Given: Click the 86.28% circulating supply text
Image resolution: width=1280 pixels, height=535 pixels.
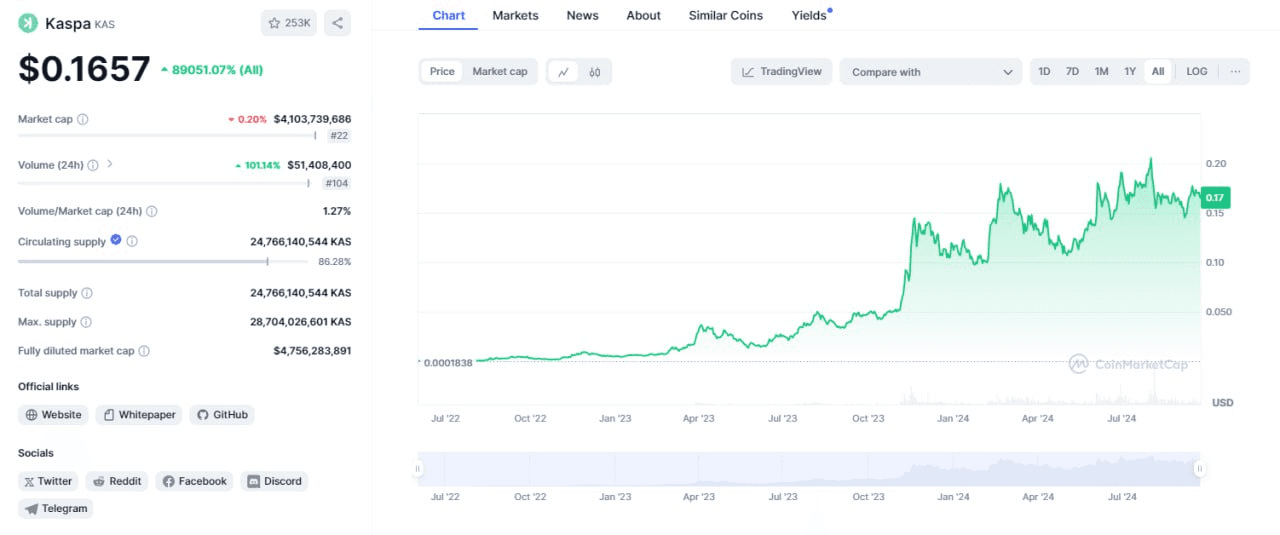Looking at the screenshot, I should click(335, 262).
